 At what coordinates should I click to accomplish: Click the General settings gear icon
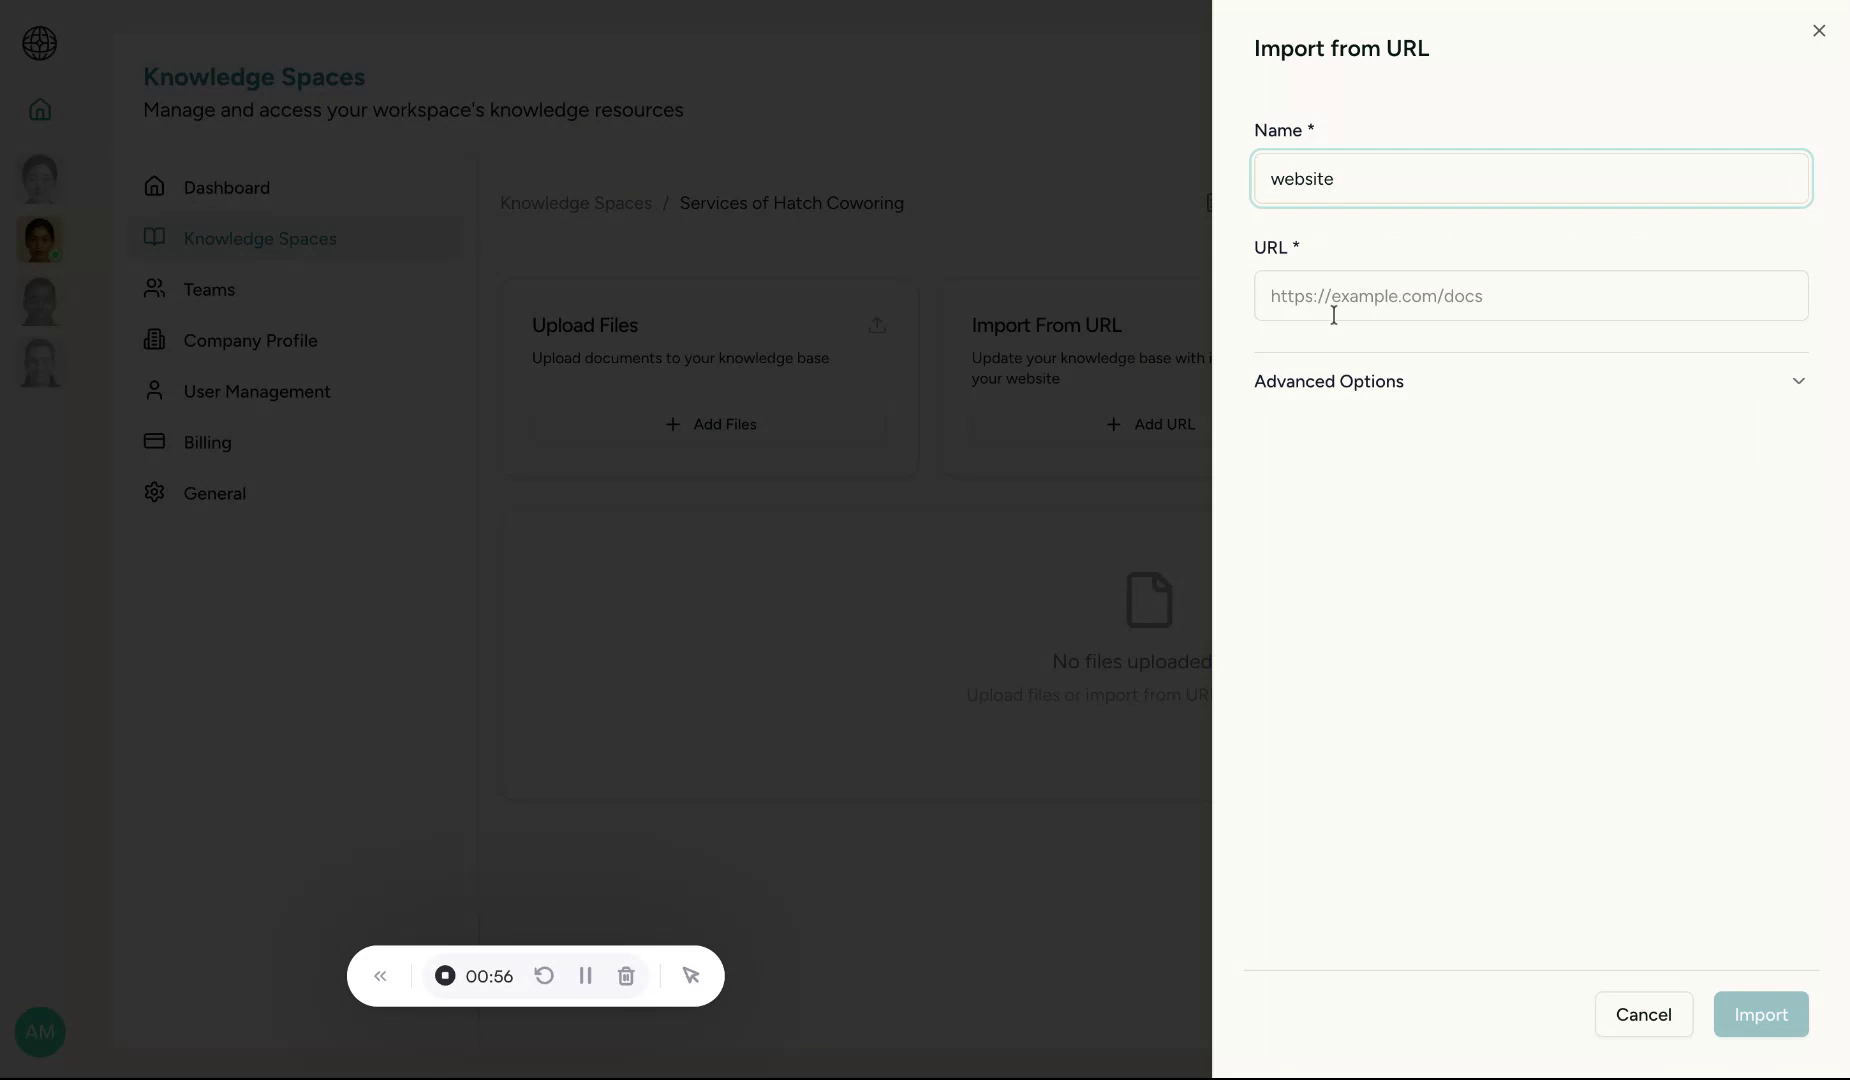pos(155,493)
